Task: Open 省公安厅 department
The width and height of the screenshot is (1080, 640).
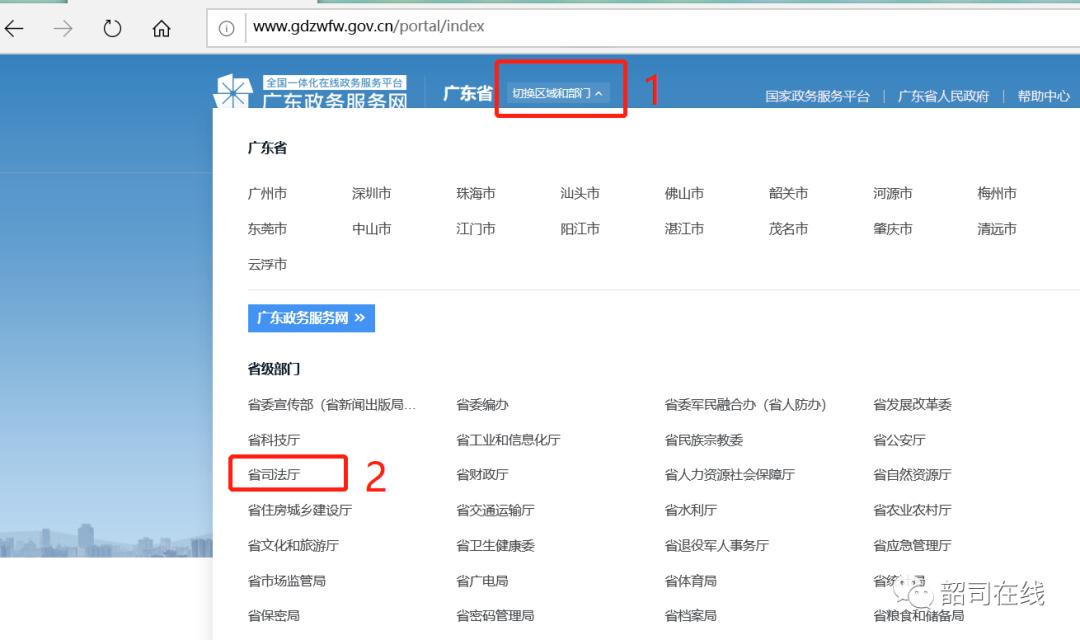Action: [899, 440]
